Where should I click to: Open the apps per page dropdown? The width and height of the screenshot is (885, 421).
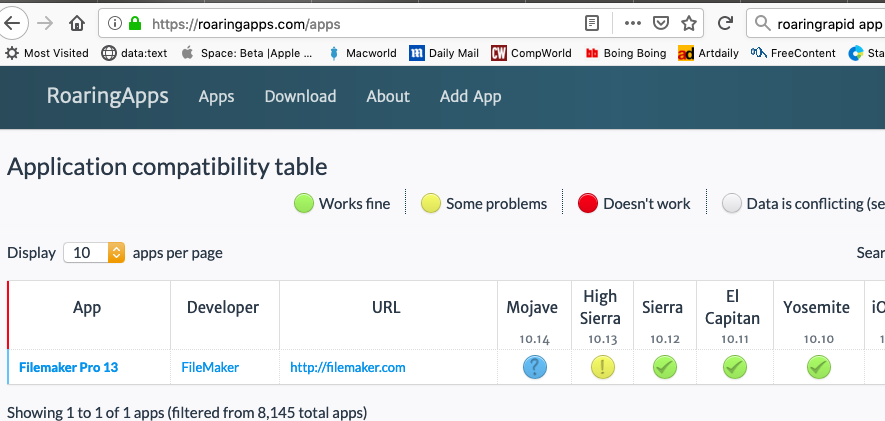[x=94, y=253]
